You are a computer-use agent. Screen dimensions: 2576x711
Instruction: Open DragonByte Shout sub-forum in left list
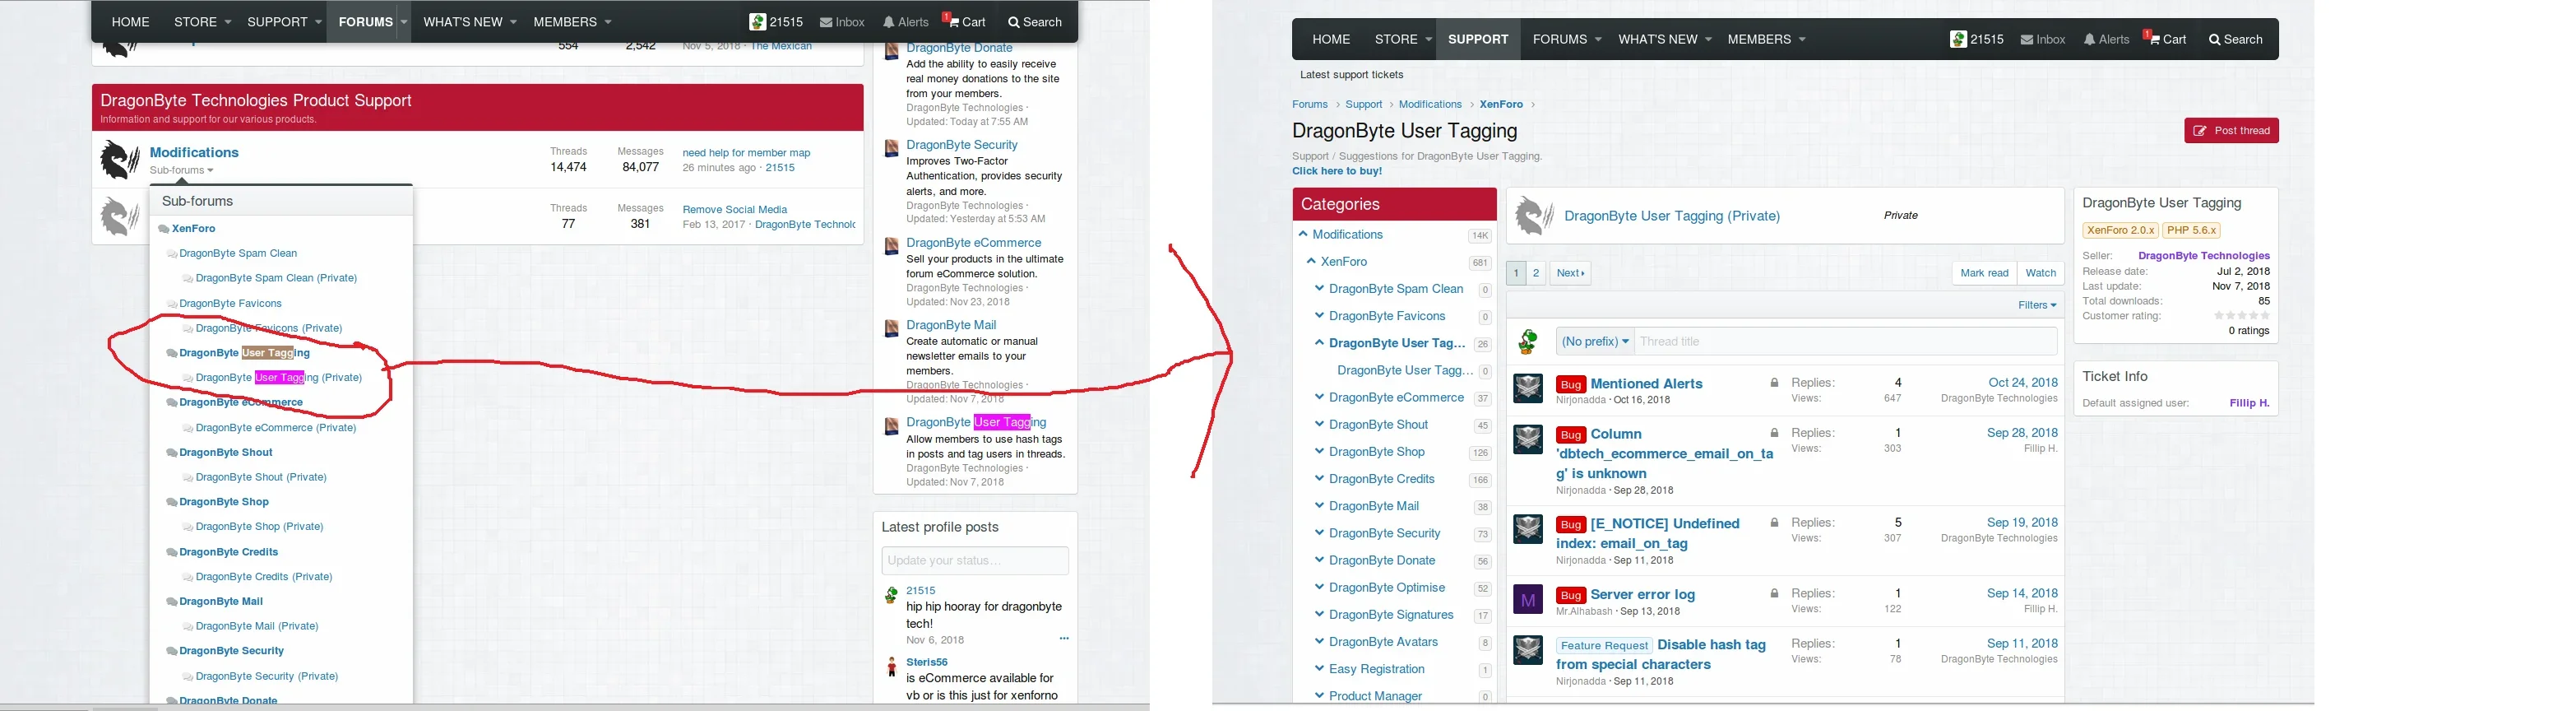click(x=225, y=452)
